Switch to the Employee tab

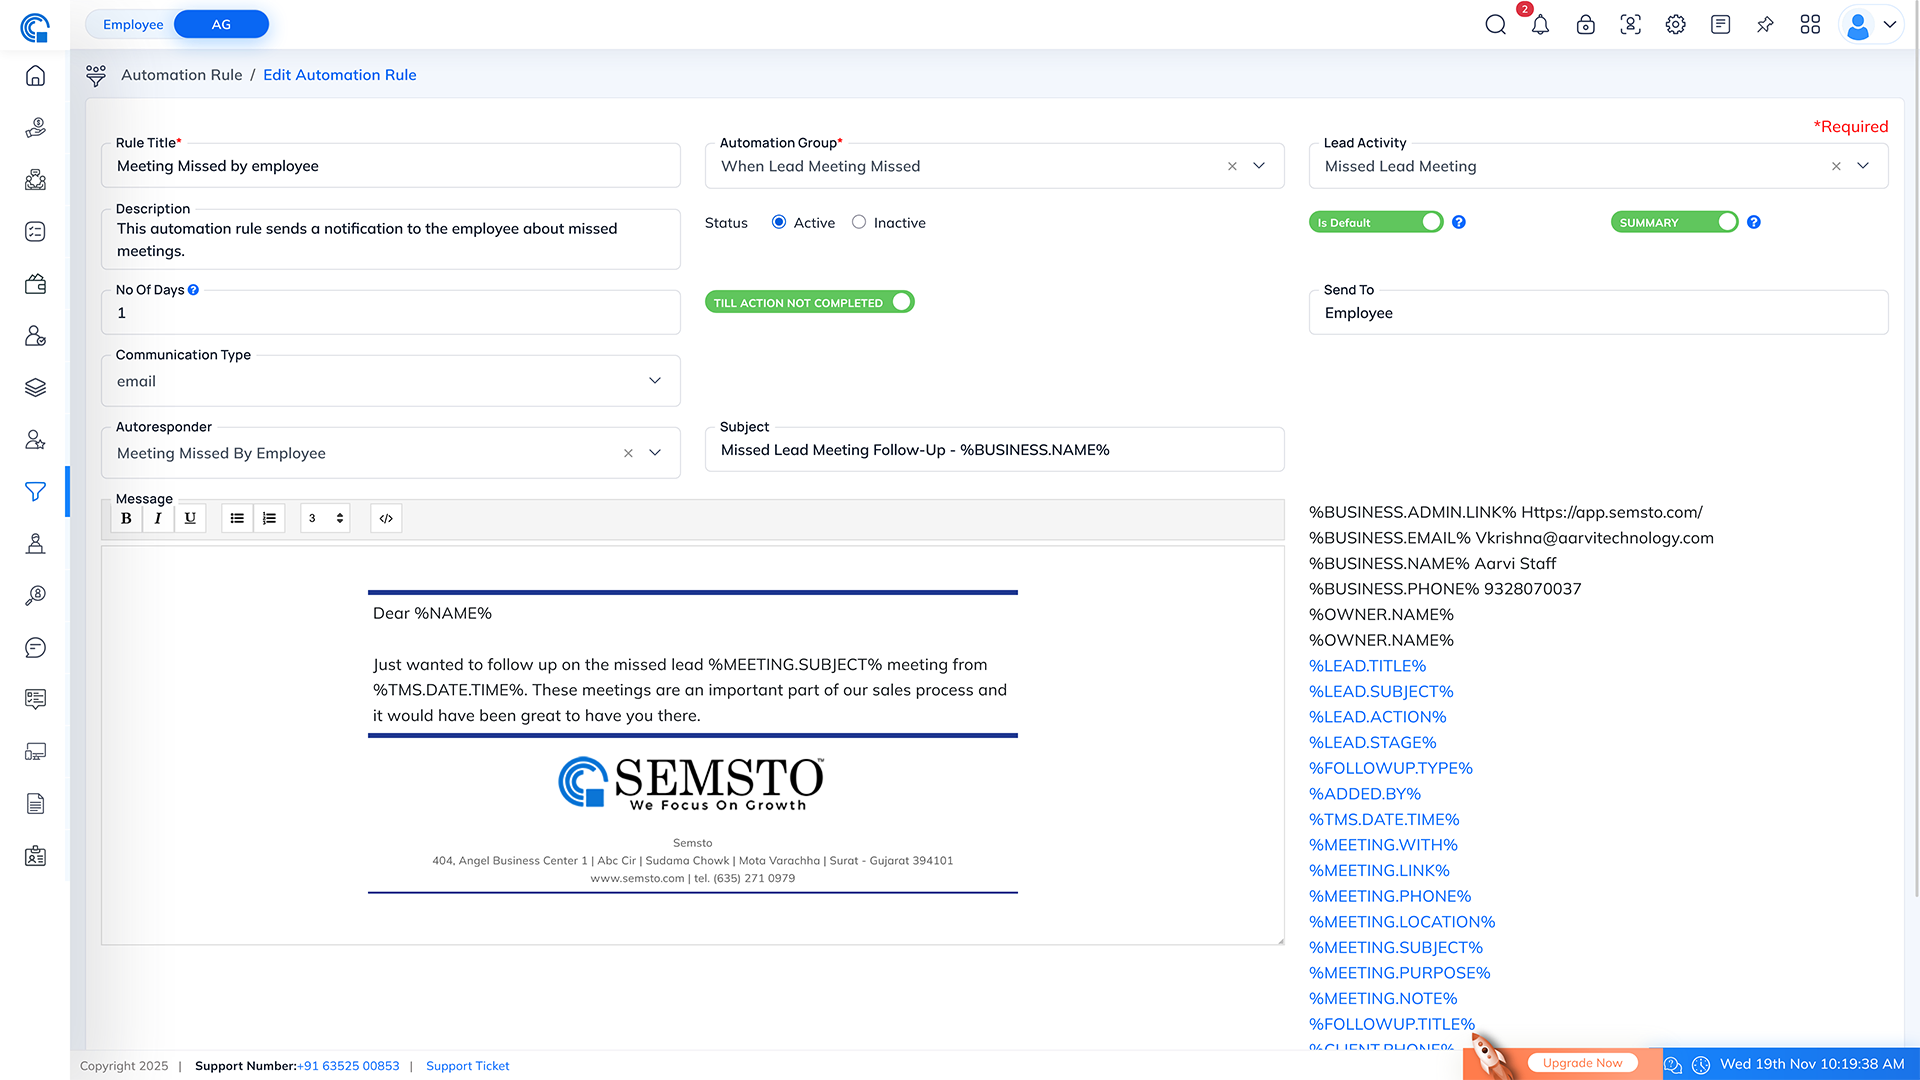click(133, 24)
